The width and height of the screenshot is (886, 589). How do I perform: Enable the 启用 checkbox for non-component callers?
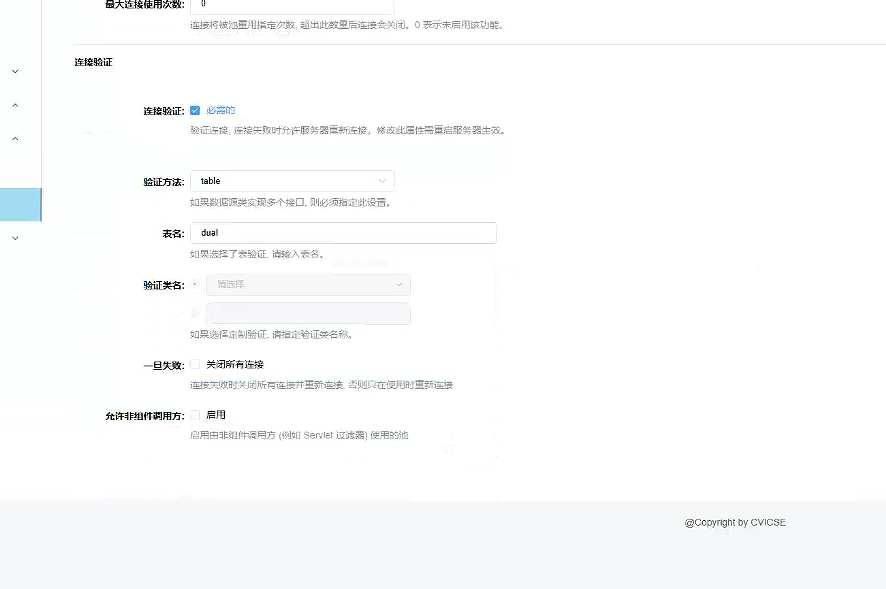(x=196, y=413)
